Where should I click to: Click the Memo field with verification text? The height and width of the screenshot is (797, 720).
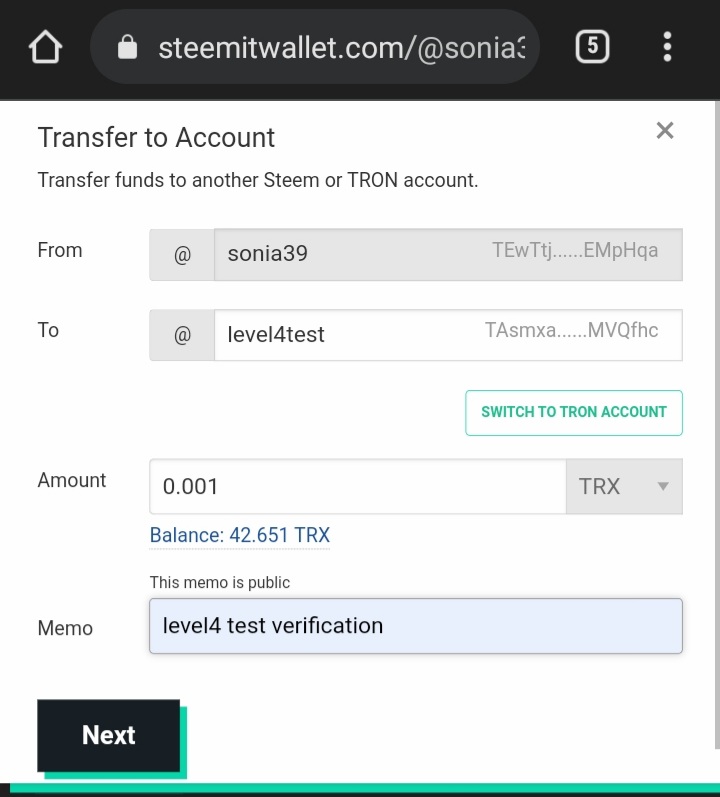(415, 626)
